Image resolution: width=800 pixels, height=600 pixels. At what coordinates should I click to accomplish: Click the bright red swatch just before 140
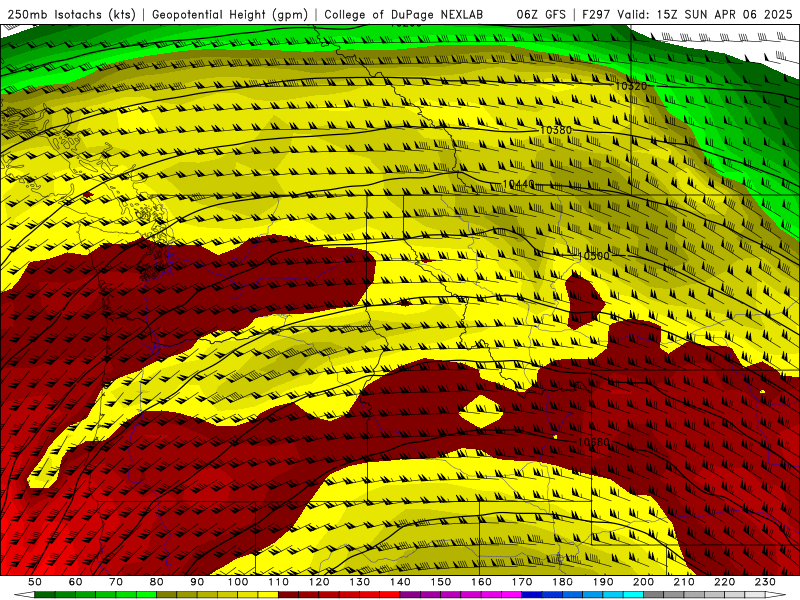point(390,595)
